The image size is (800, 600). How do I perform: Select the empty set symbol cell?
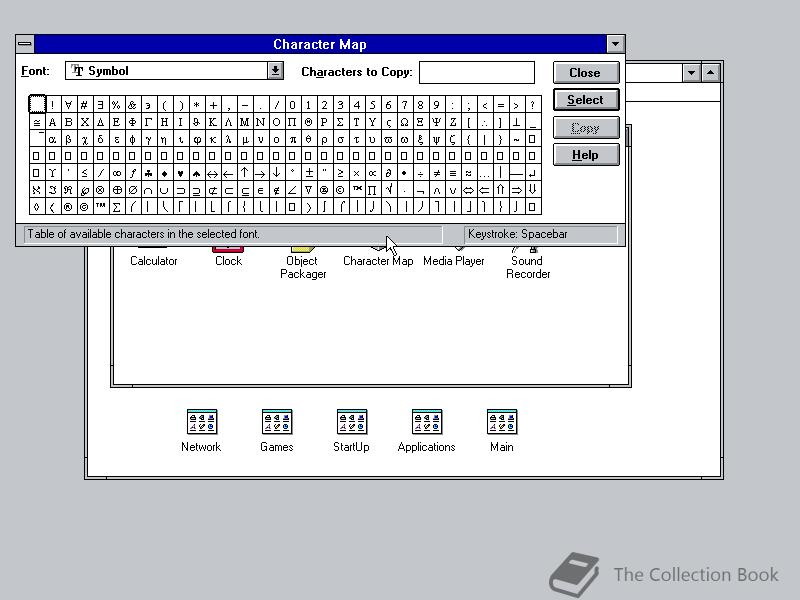132,190
